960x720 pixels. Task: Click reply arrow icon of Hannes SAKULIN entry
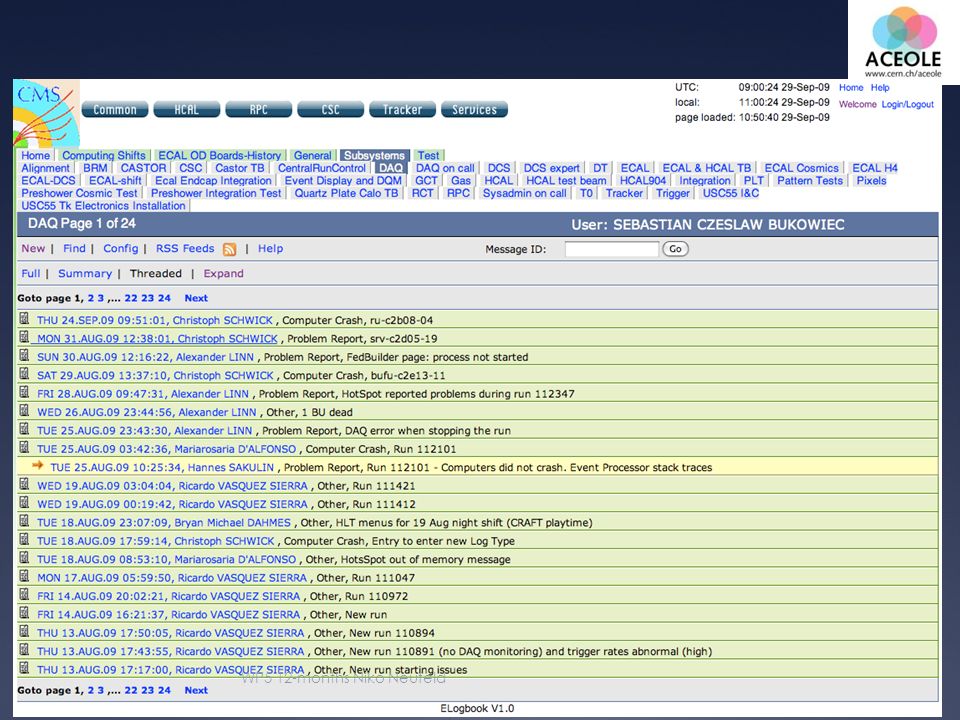tap(38, 465)
